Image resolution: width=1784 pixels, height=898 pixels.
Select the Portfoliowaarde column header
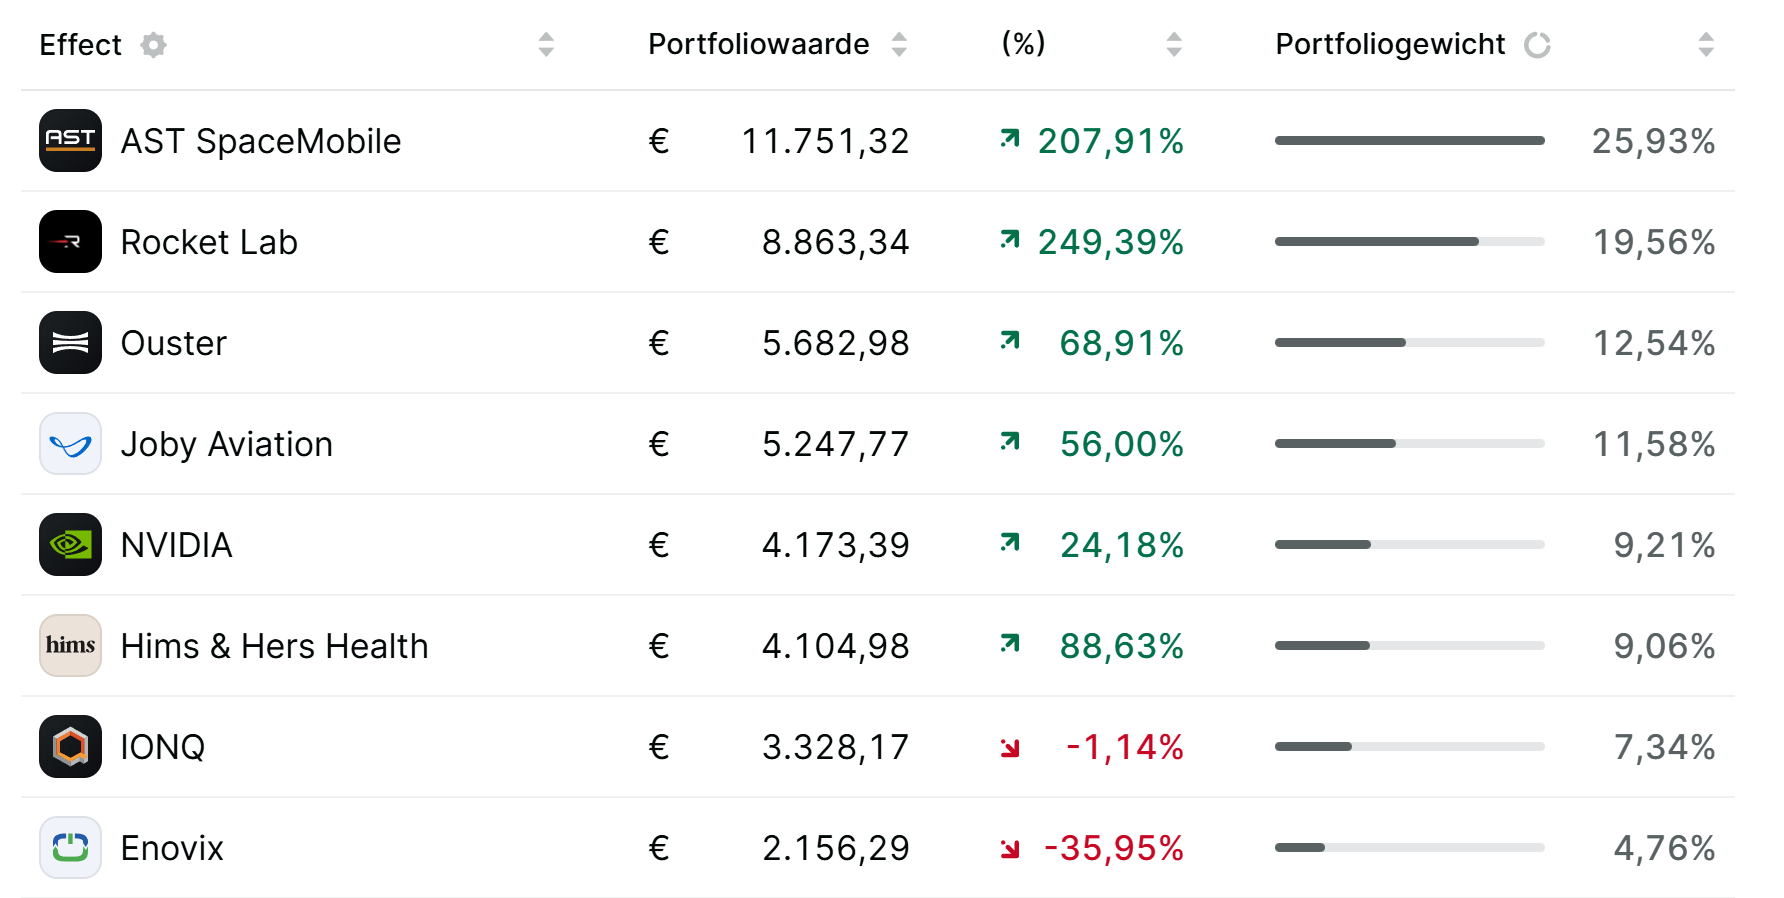click(758, 45)
